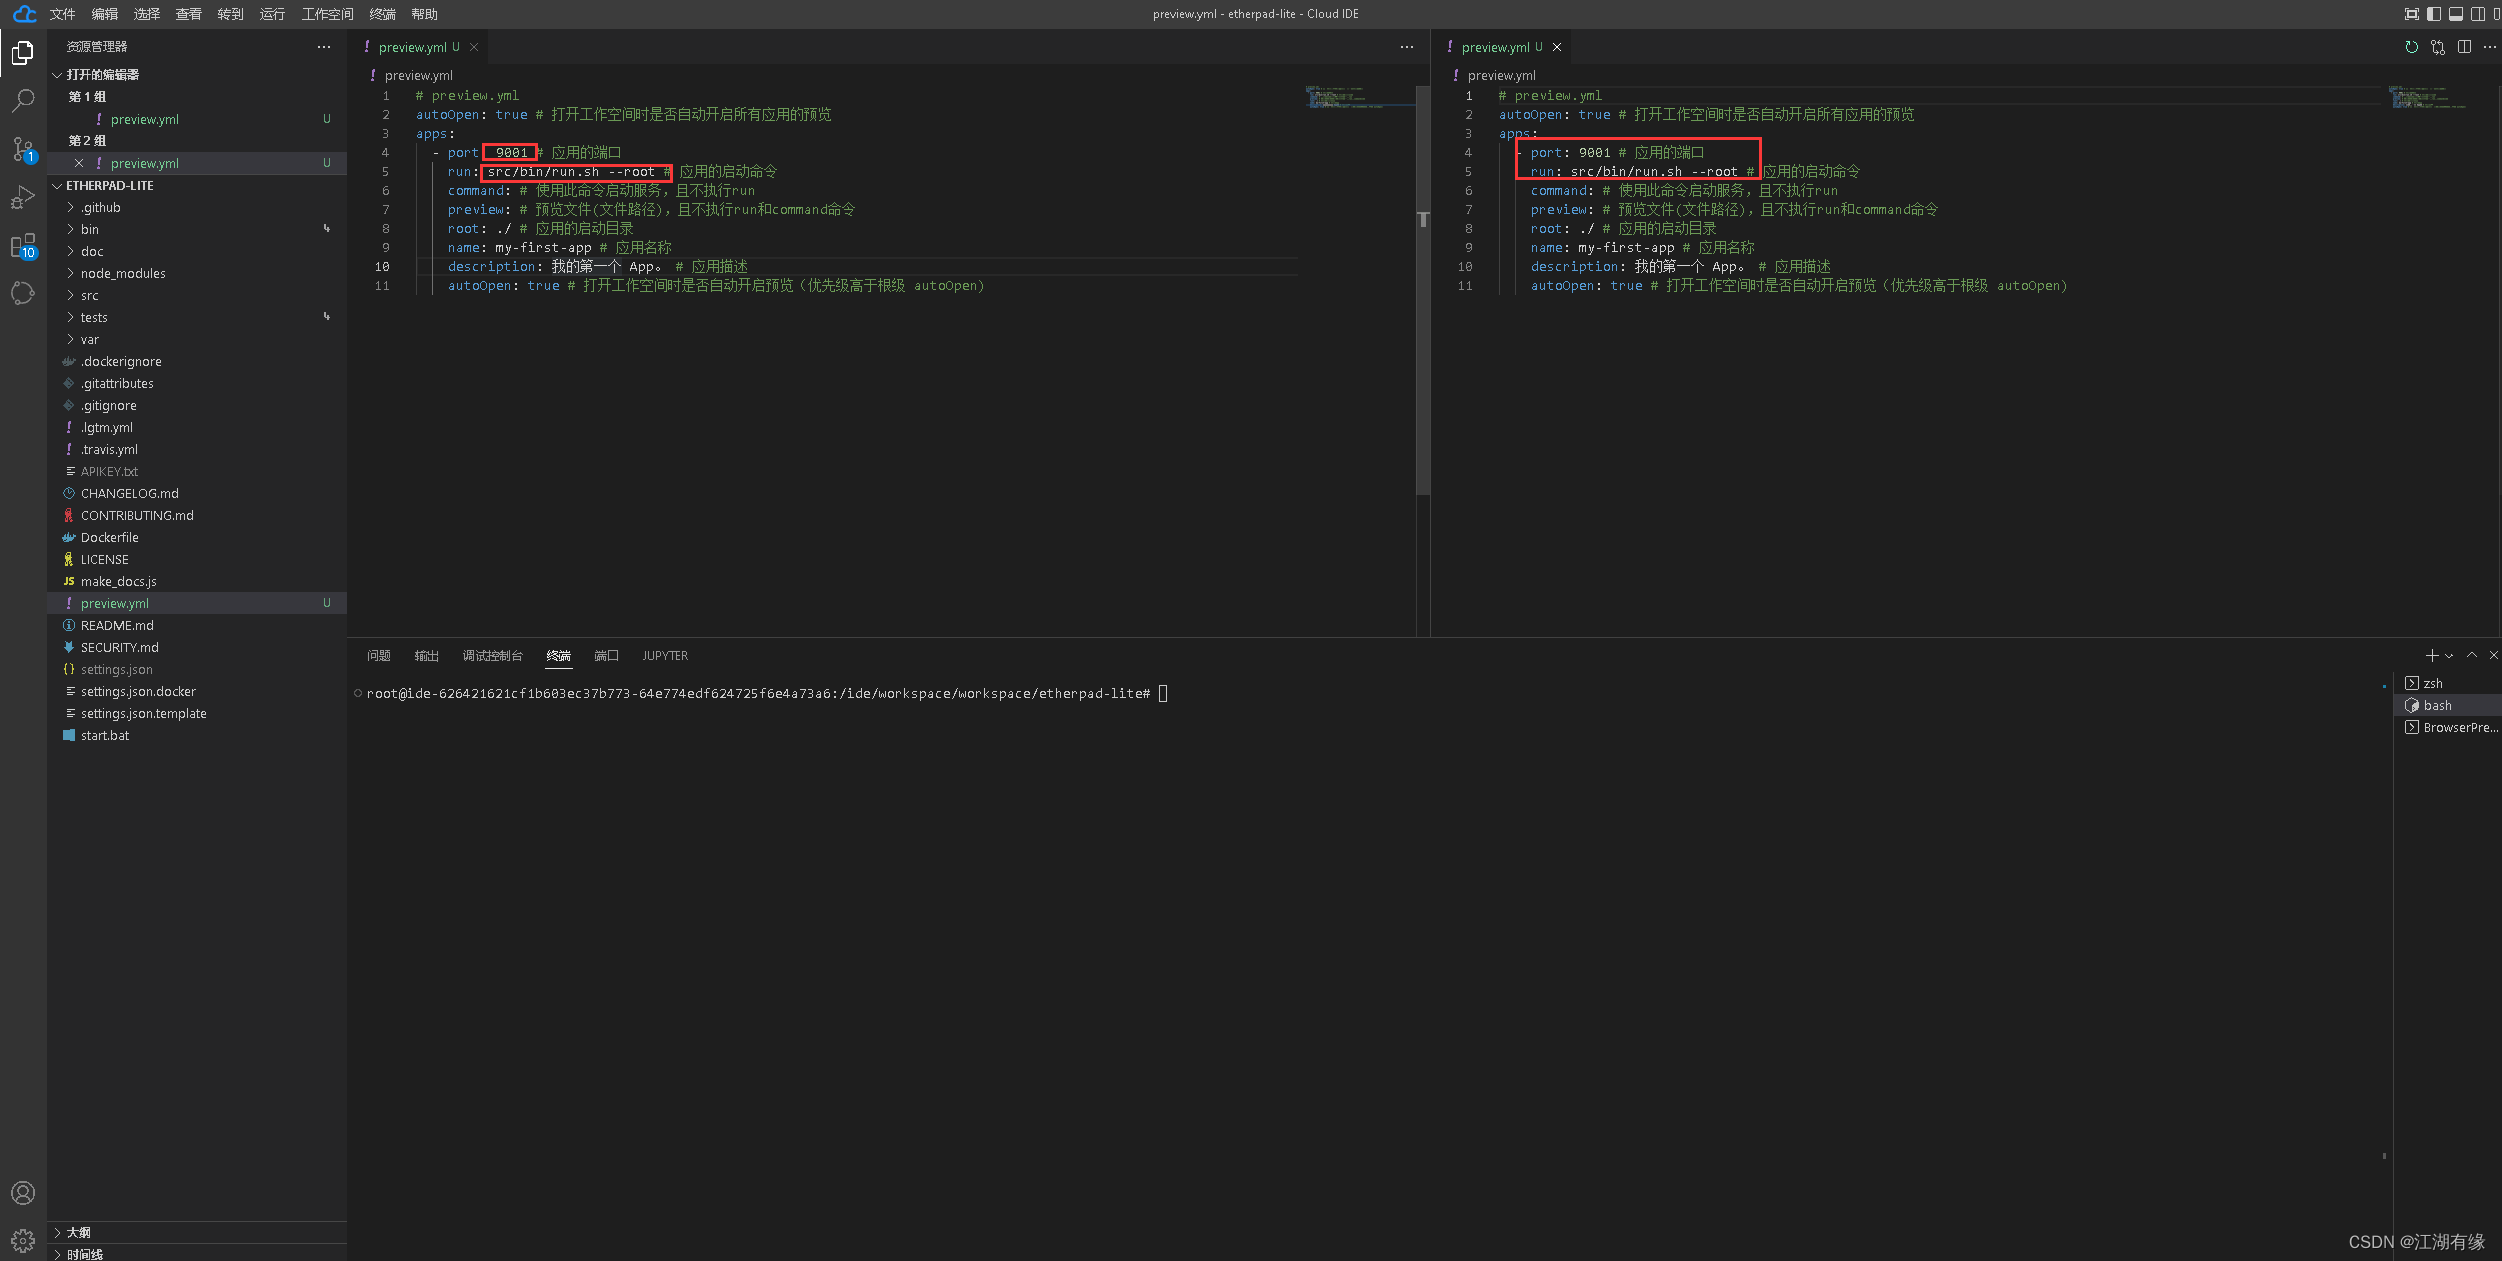
Task: Open the 文件 menu
Action: (x=62, y=14)
